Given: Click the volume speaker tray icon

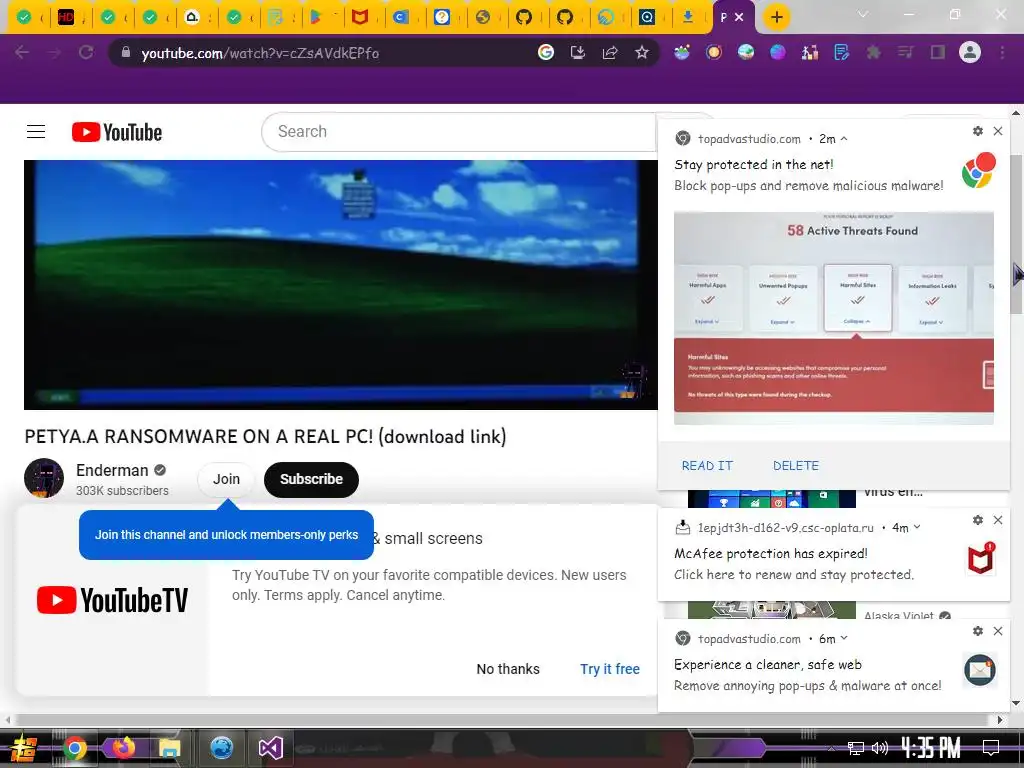Looking at the screenshot, I should point(880,748).
